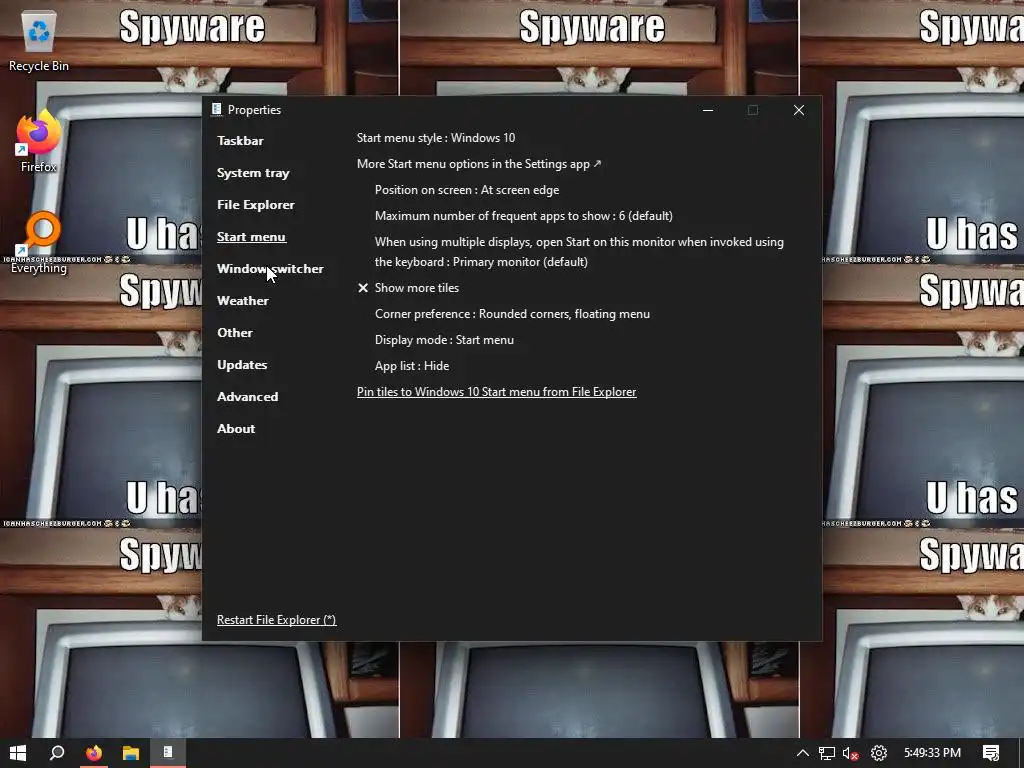1024x768 pixels.
Task: Click Pin tiles to Windows 10 Start menu link
Action: [496, 392]
